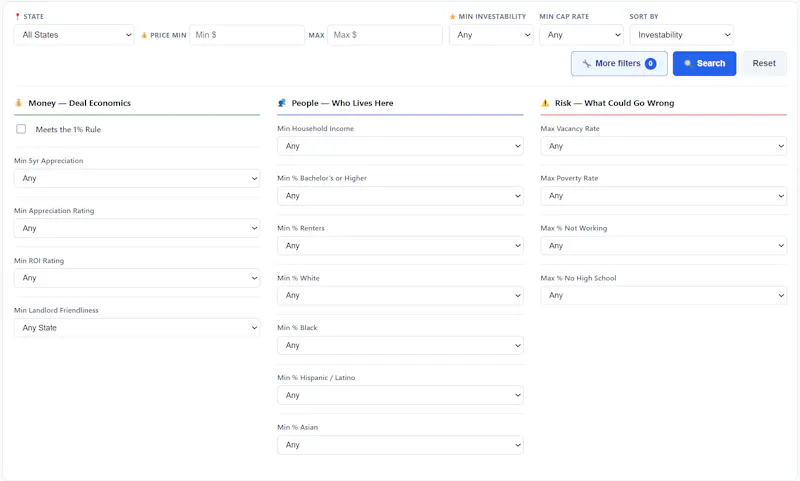Screen dimensions: 800x481
Task: Click the money bag icon in Money header
Action: [x=18, y=103]
